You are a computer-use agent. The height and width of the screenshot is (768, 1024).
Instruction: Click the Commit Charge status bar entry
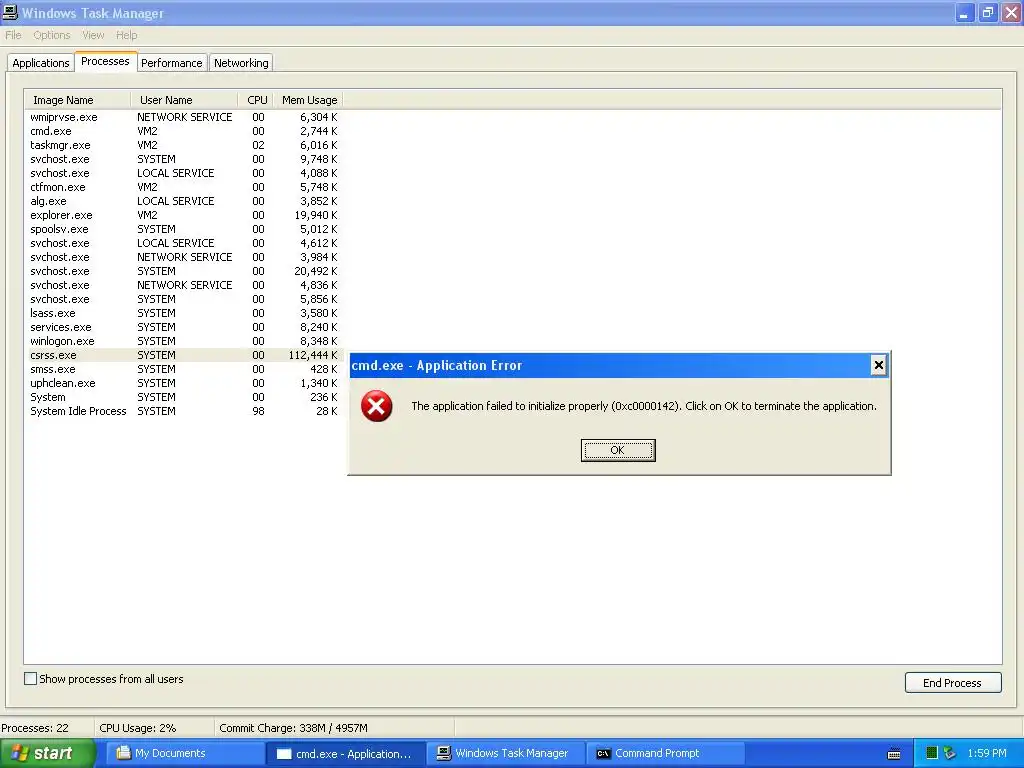click(x=293, y=728)
